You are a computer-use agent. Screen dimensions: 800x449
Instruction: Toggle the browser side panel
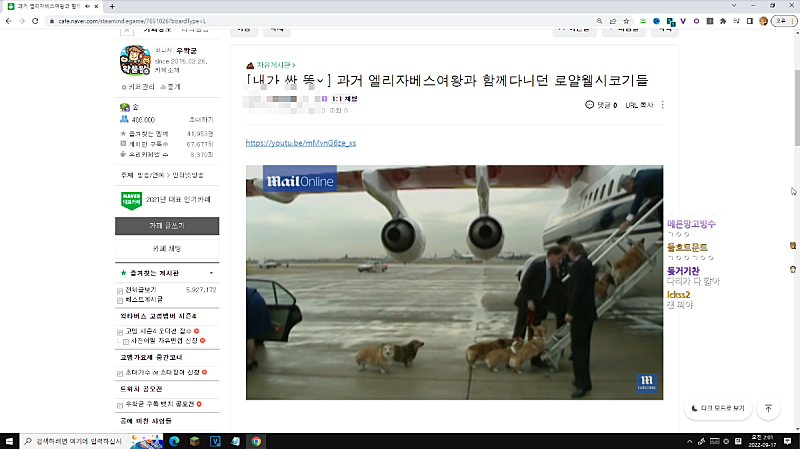pos(749,21)
